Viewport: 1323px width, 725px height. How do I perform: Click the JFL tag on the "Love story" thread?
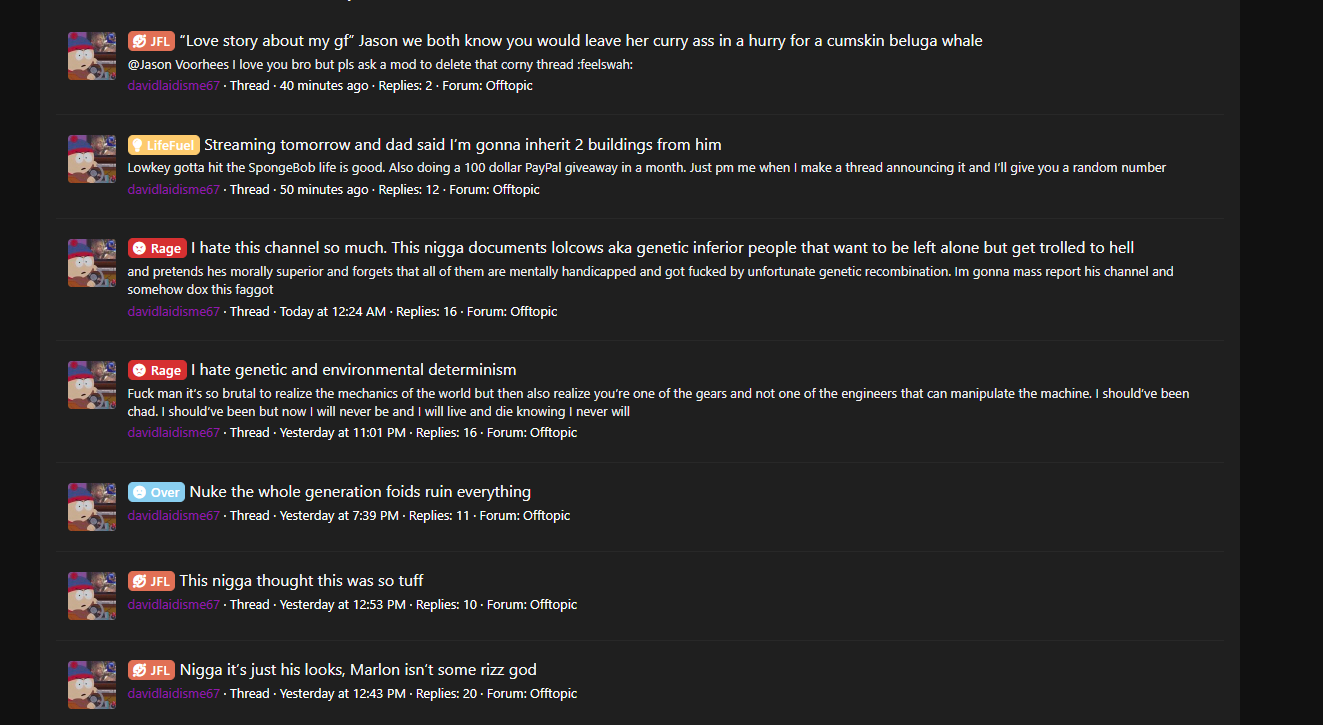point(151,41)
